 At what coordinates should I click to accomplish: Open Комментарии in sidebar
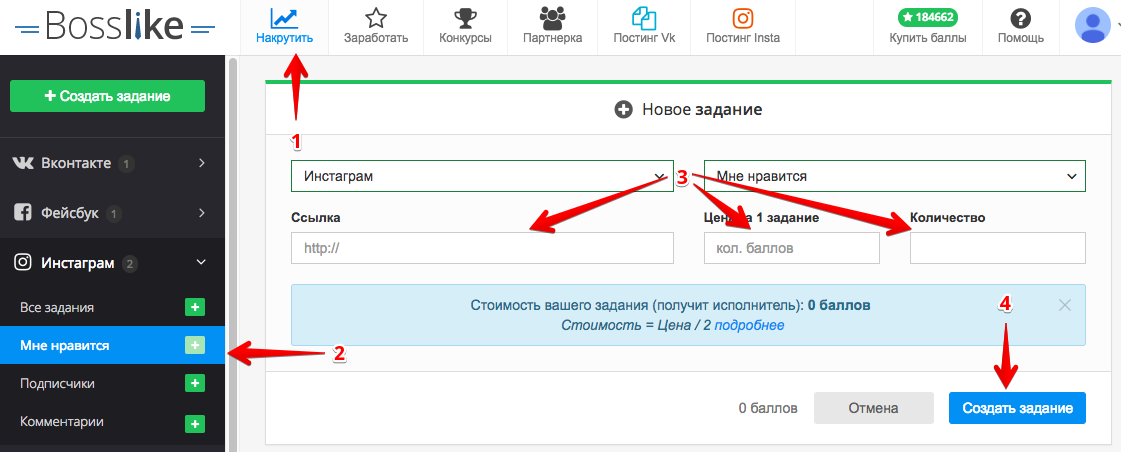62,421
